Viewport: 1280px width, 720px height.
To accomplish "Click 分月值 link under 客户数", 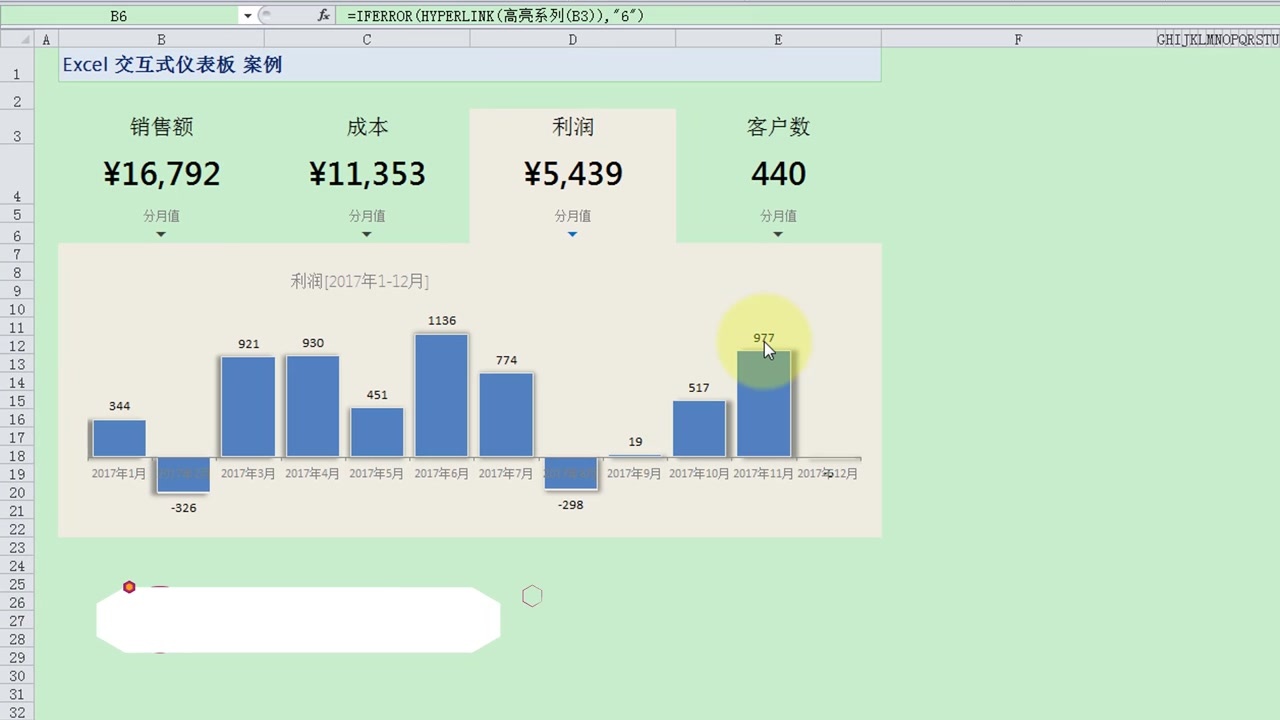I will coord(778,216).
